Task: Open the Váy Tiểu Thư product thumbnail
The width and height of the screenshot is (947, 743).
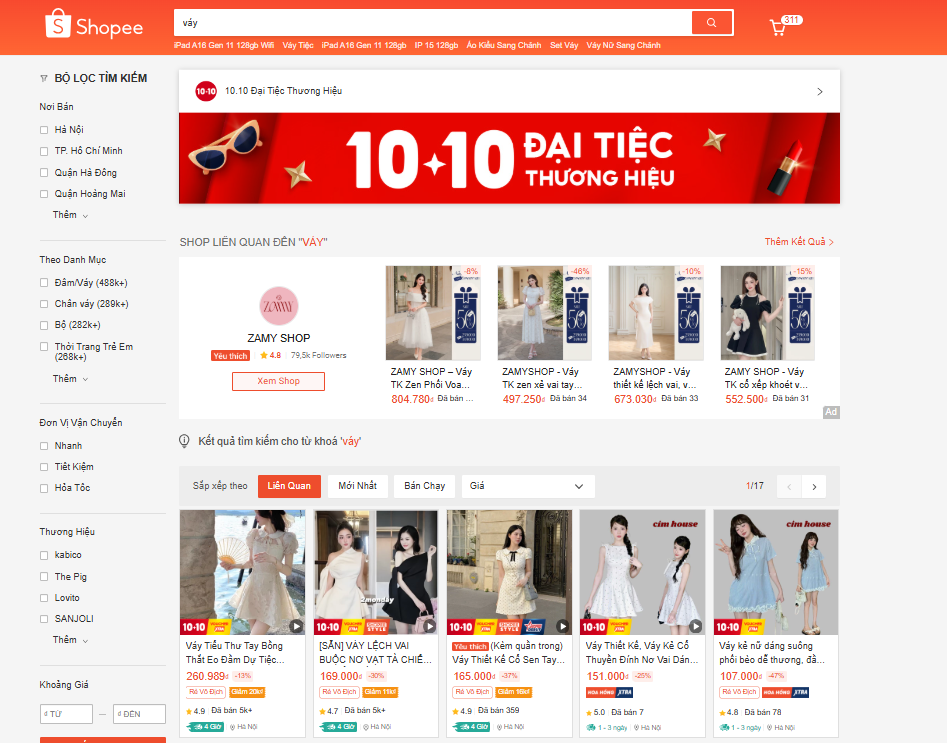Action: pos(242,572)
